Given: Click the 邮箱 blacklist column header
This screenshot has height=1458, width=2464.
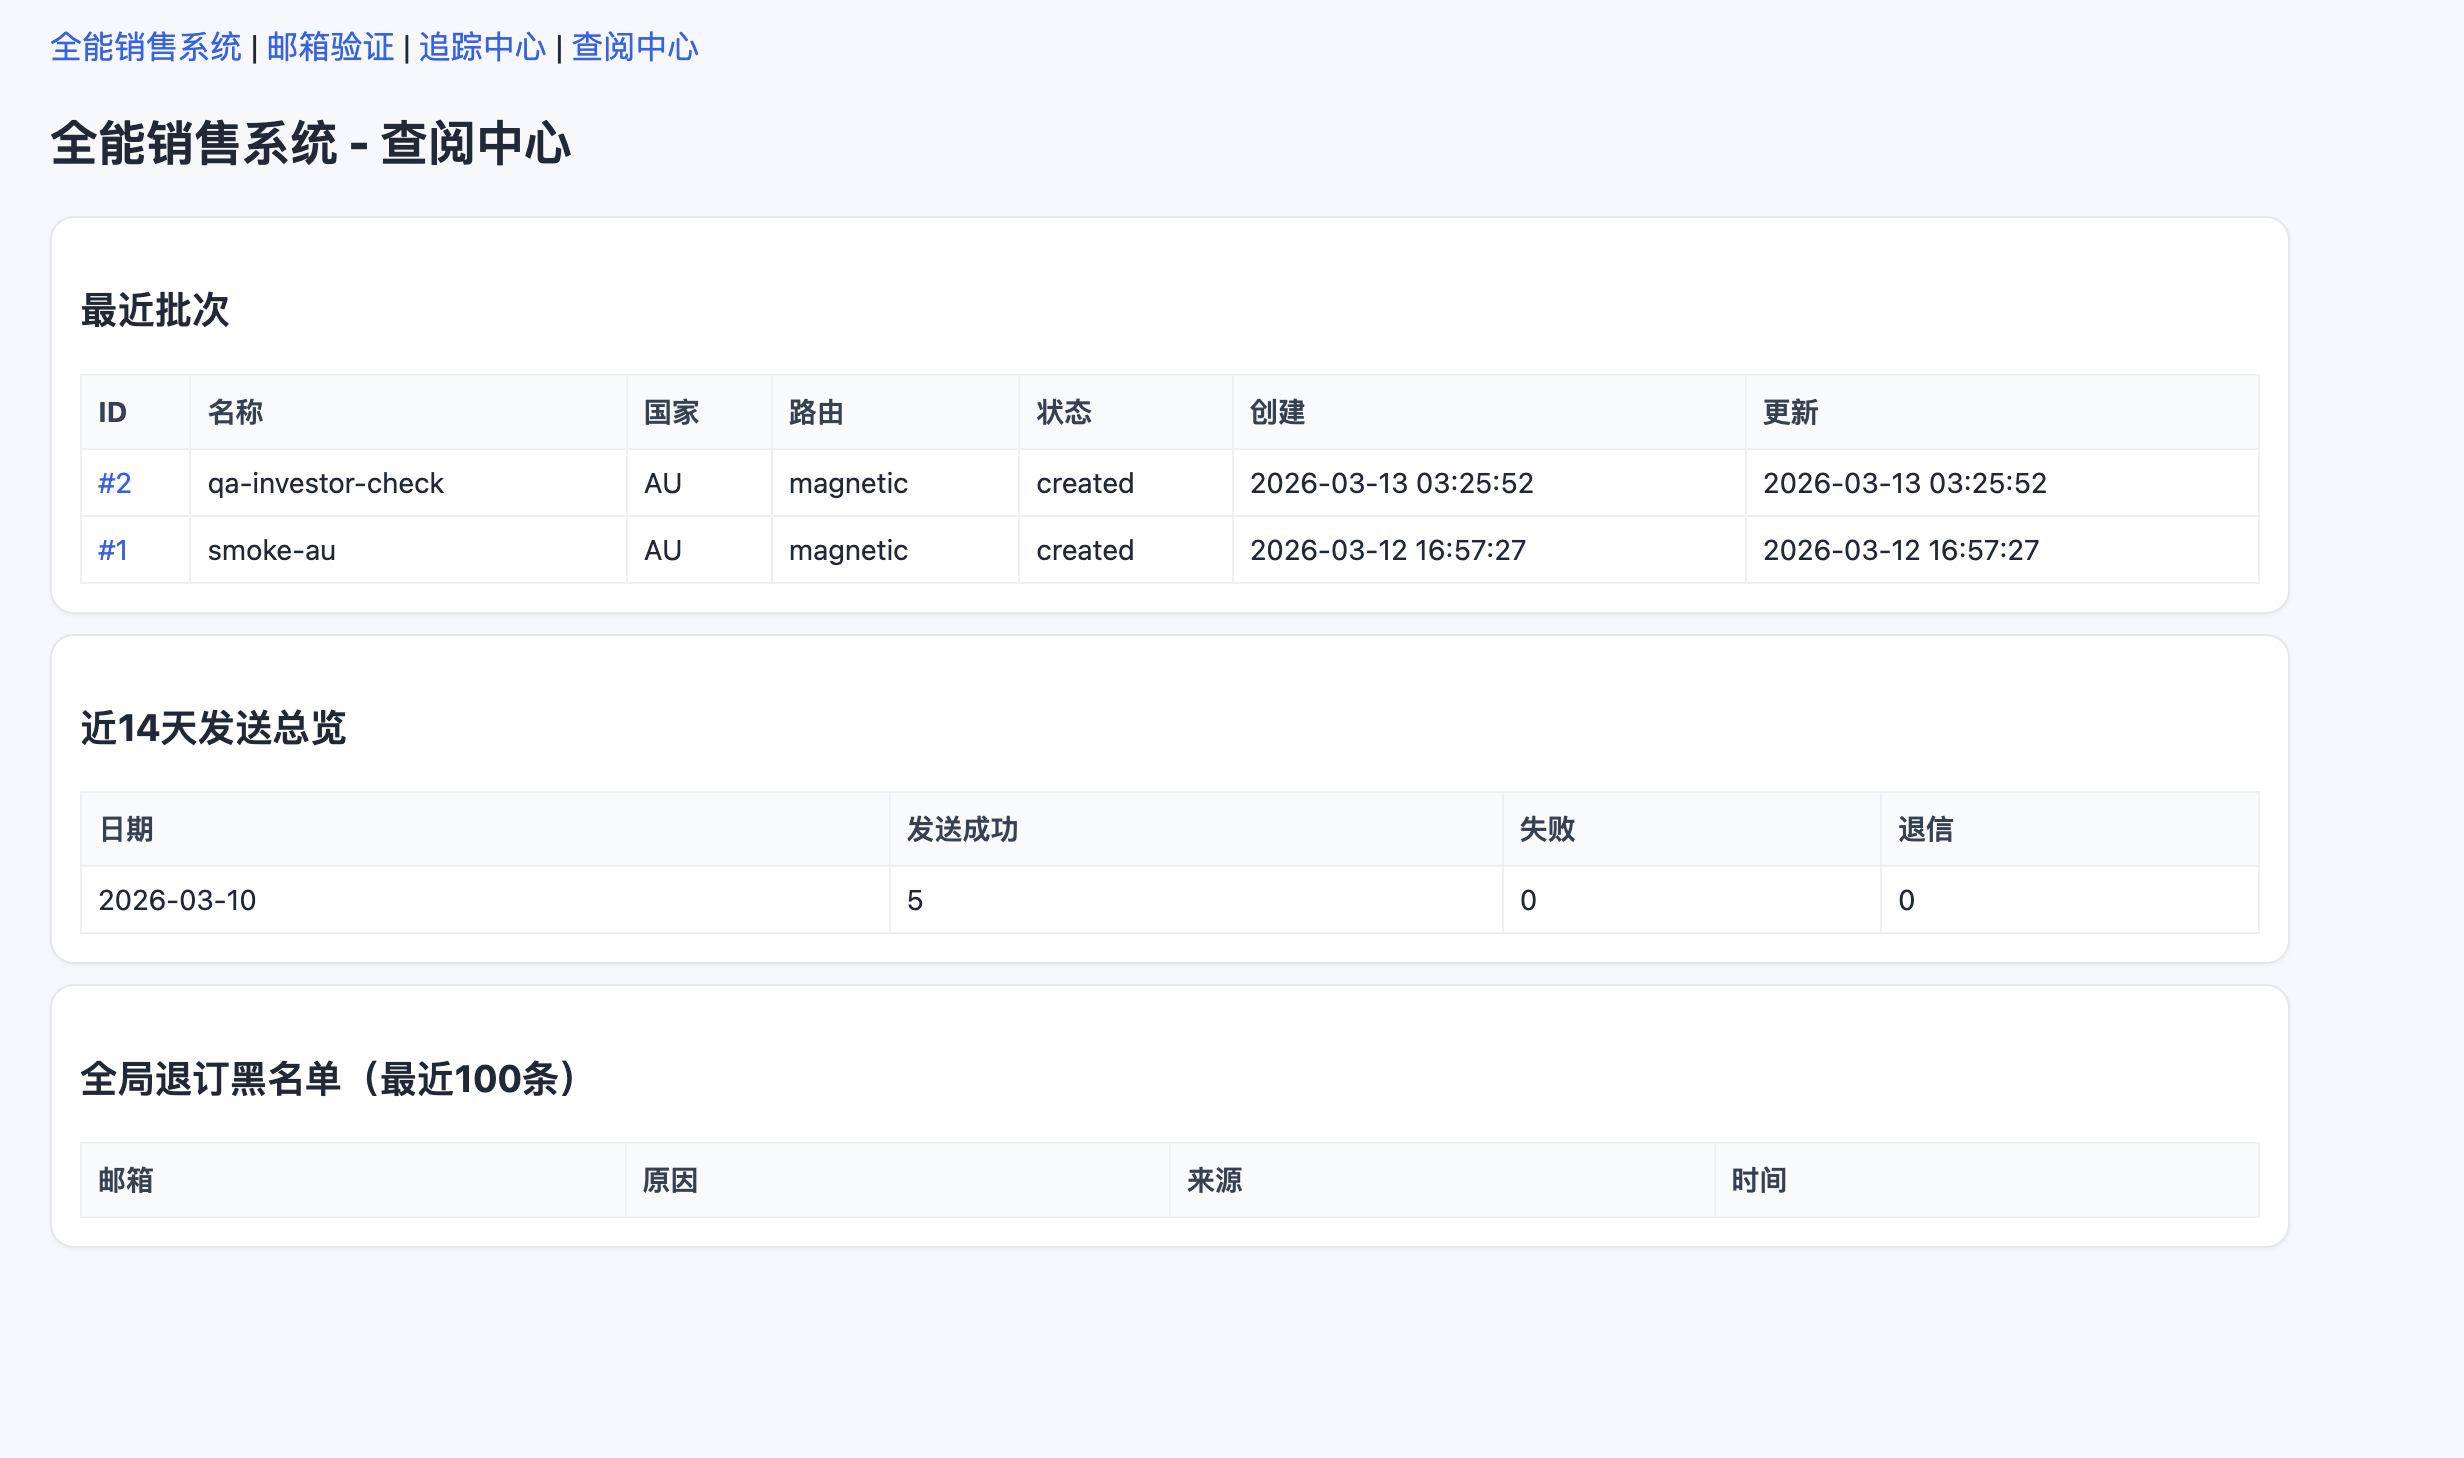Looking at the screenshot, I should click(x=126, y=1180).
